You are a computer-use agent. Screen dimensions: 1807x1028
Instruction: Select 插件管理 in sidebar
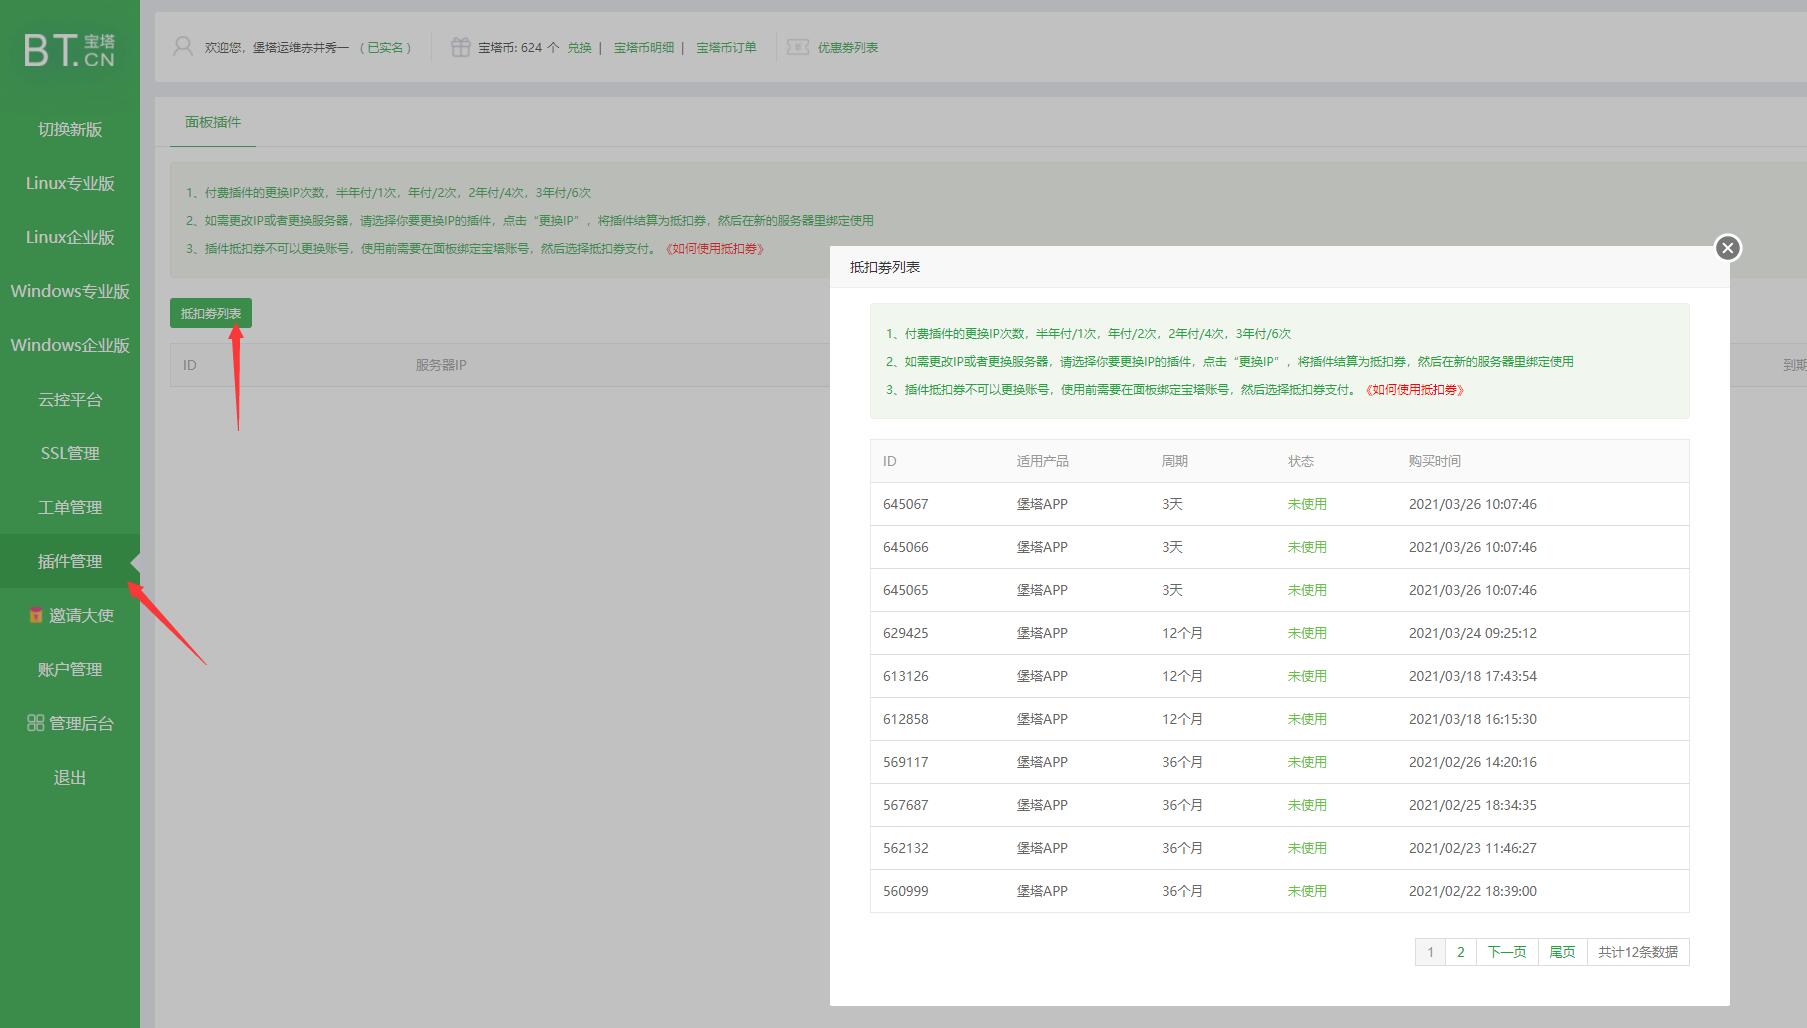(x=70, y=561)
